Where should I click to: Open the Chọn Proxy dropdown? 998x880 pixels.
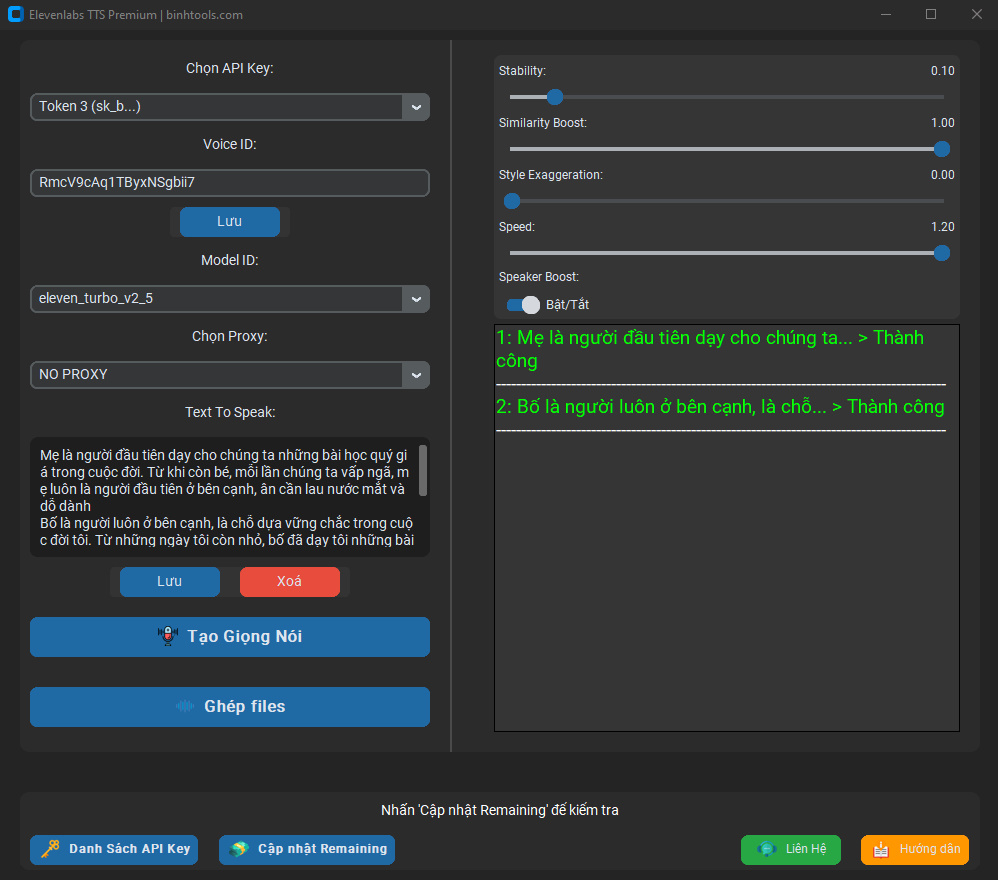(x=415, y=374)
